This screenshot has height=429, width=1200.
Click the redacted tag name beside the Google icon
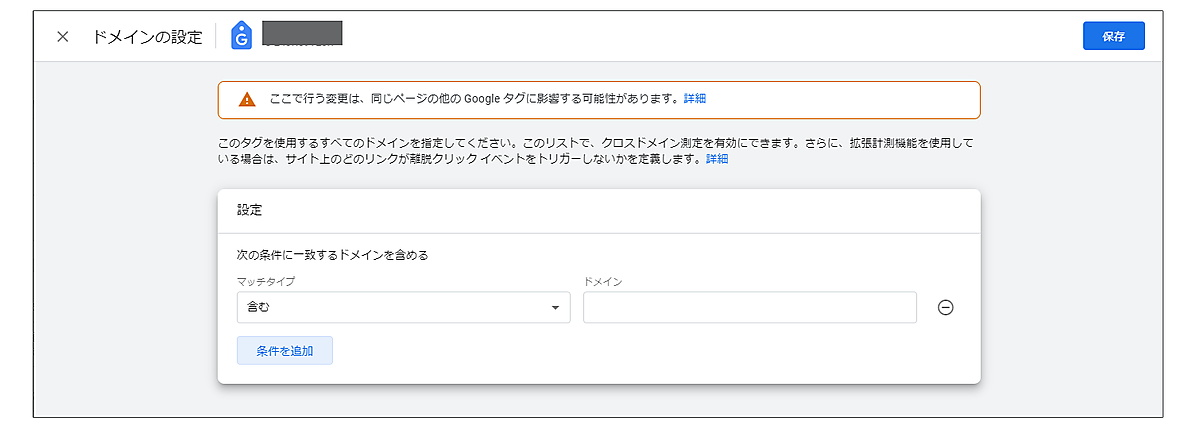[302, 33]
